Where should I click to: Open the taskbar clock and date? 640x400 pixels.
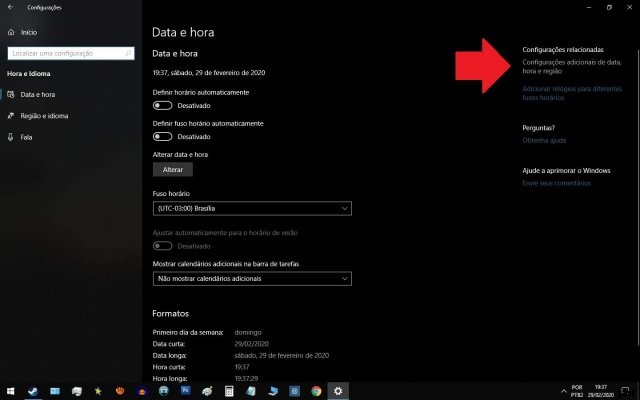pos(602,390)
